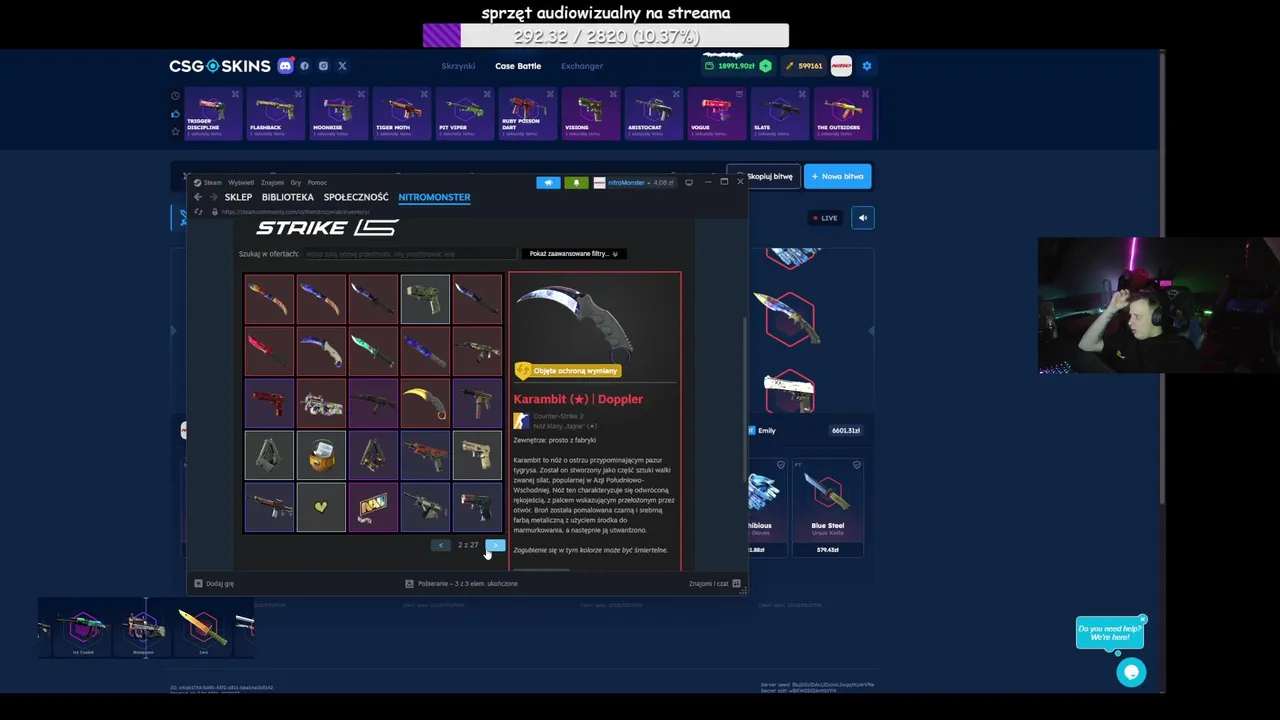Select the heart sticker inventory item
The image size is (1280, 720).
click(x=321, y=507)
